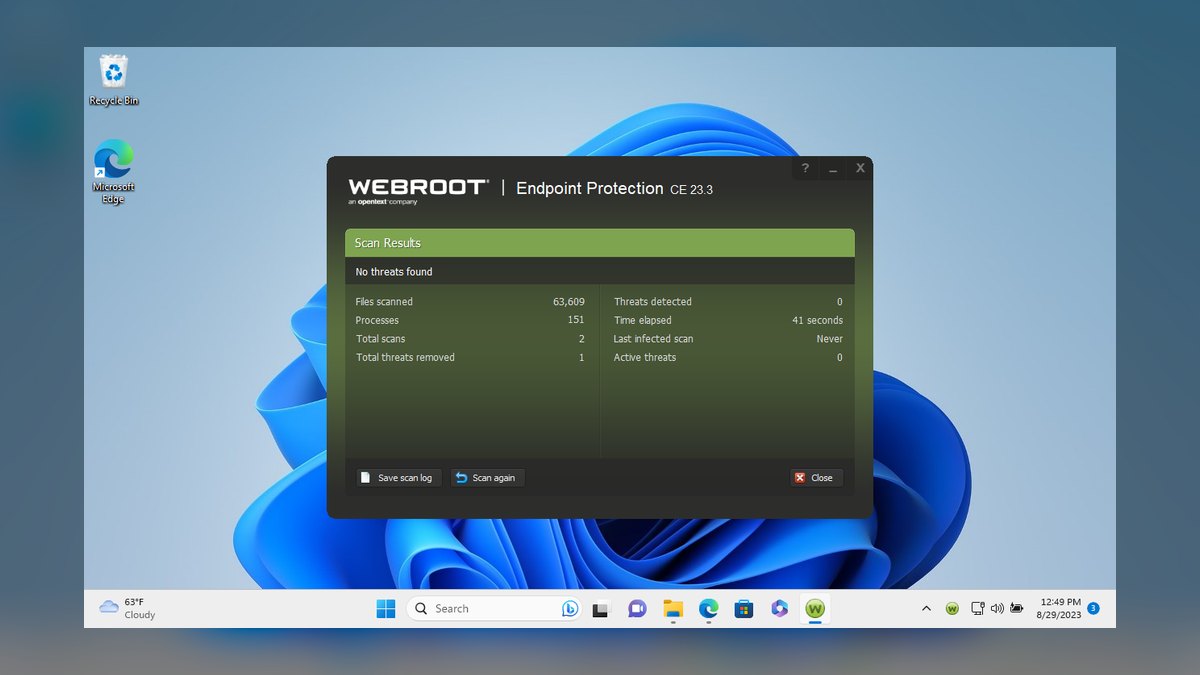This screenshot has width=1200, height=675.
Task: Open Webroot help question mark icon
Action: (805, 169)
